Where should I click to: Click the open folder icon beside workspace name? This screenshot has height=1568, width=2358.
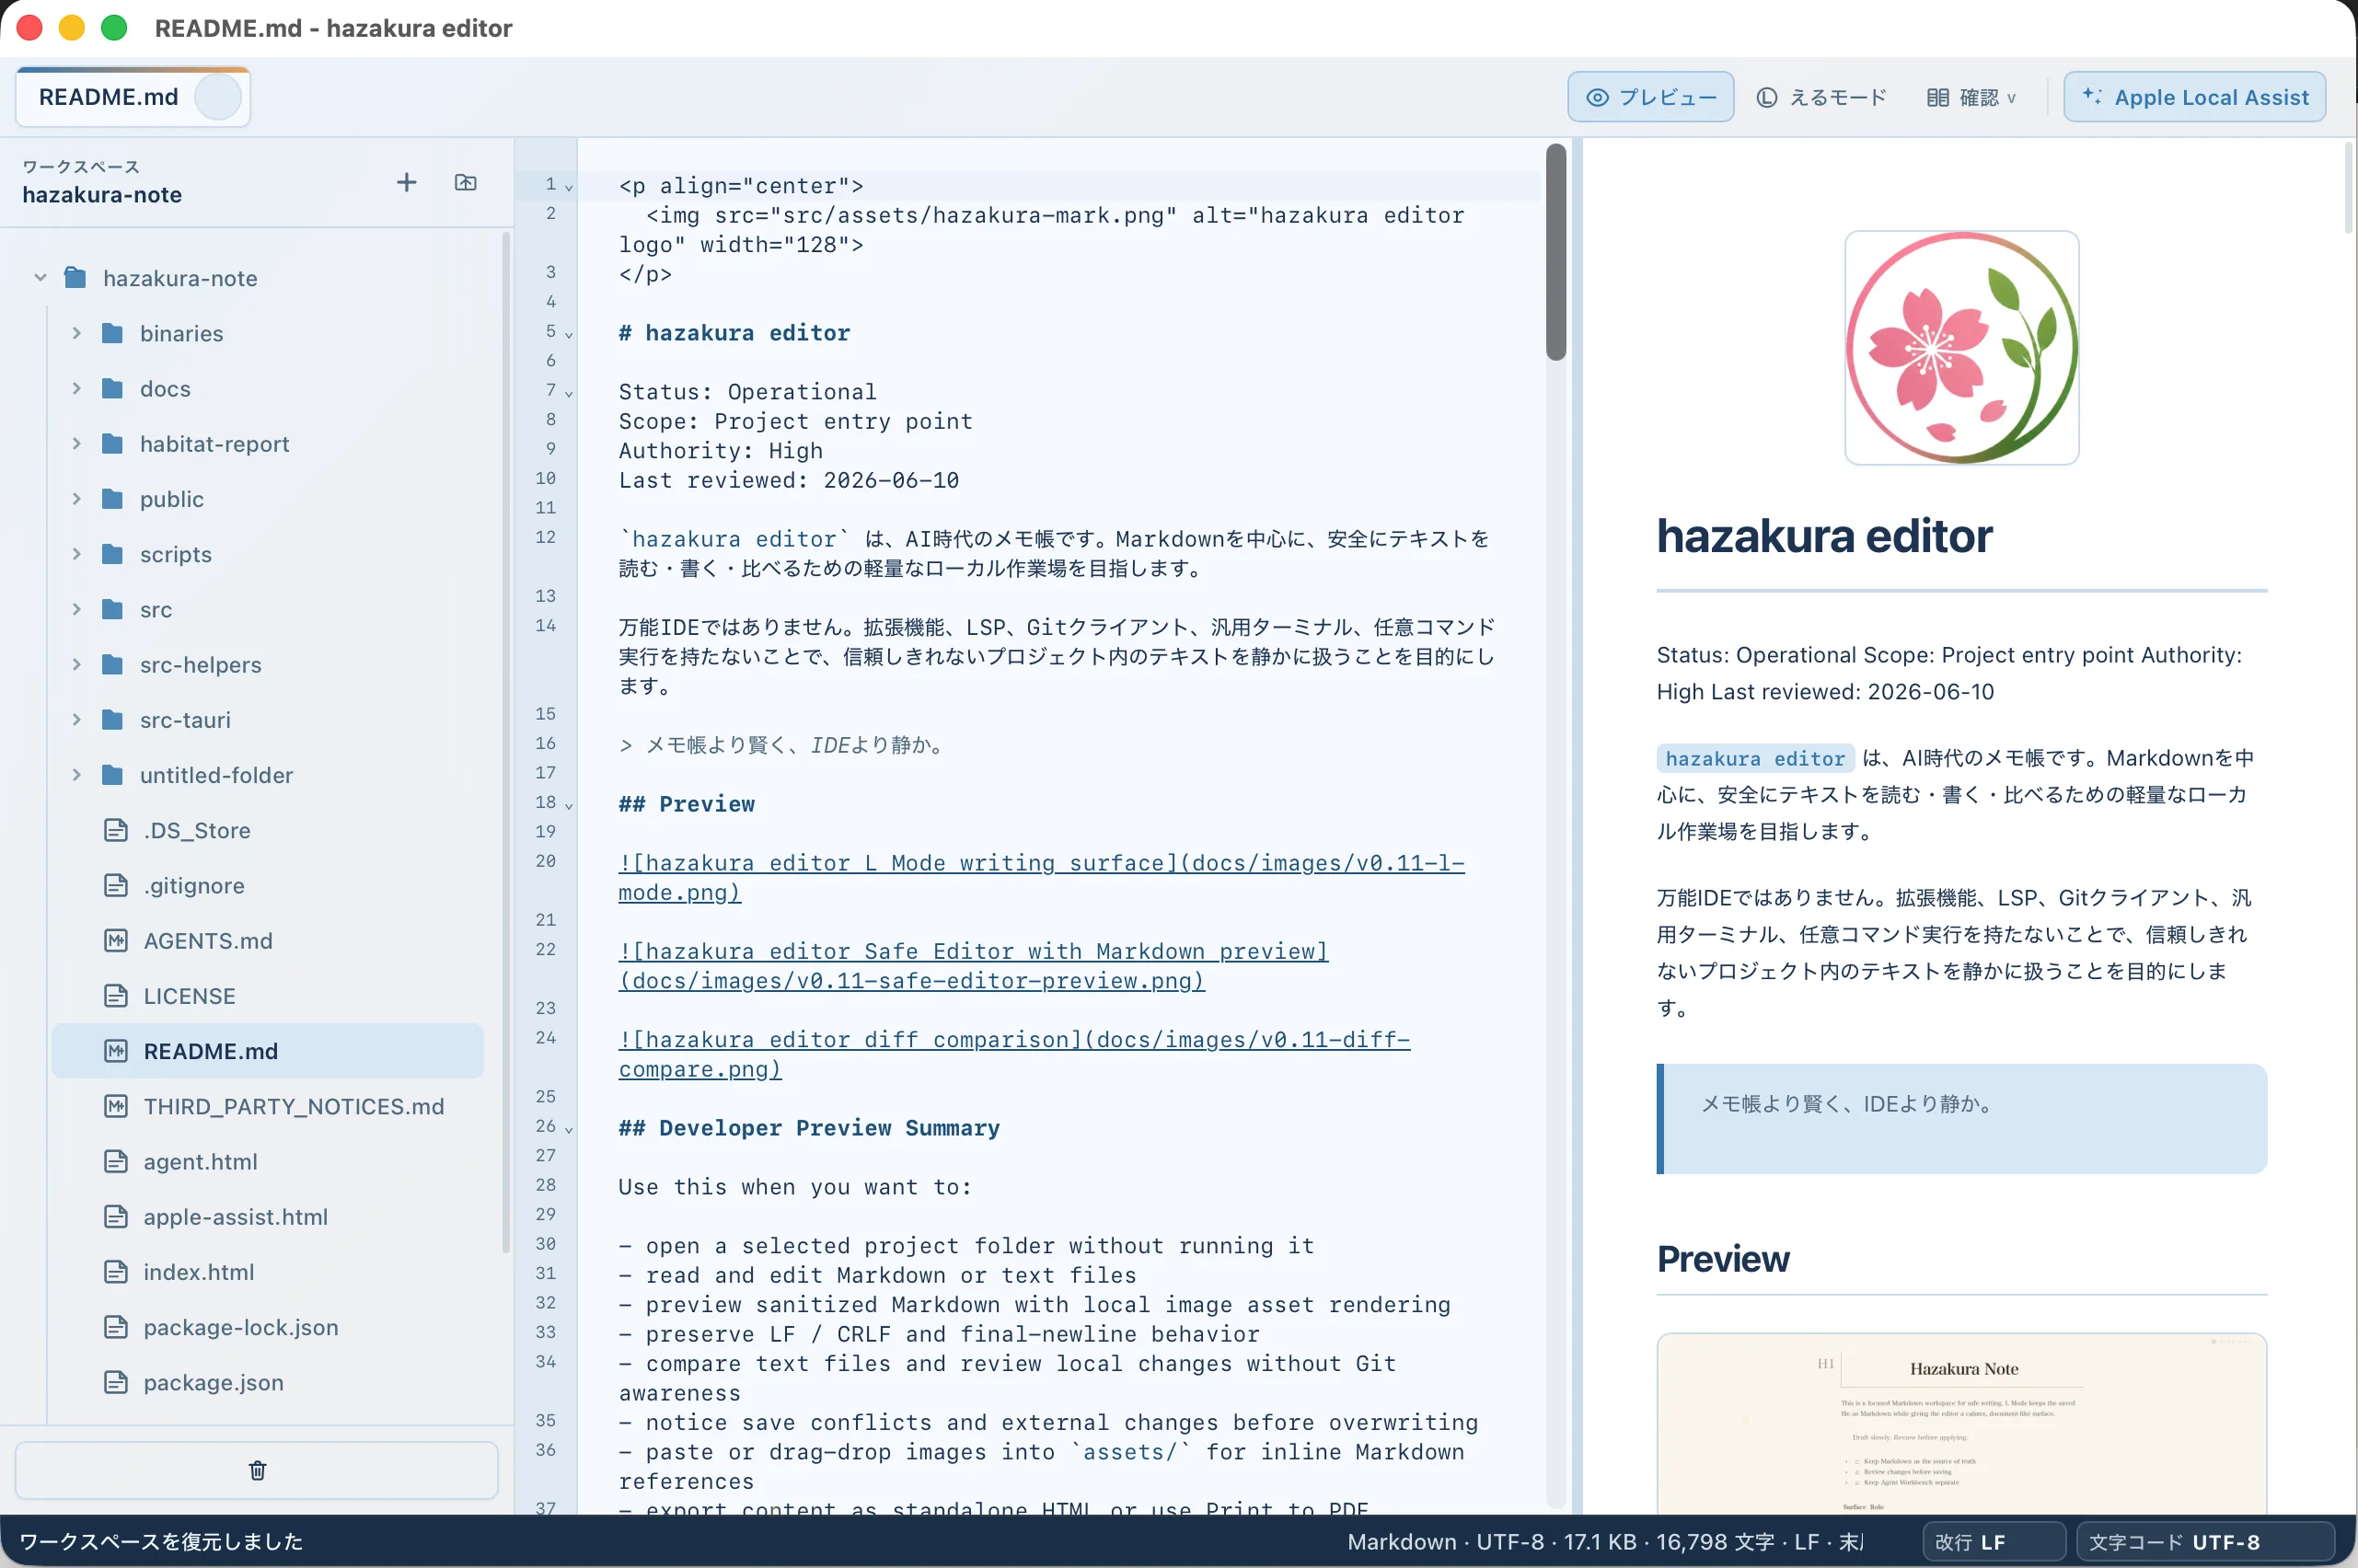466,182
